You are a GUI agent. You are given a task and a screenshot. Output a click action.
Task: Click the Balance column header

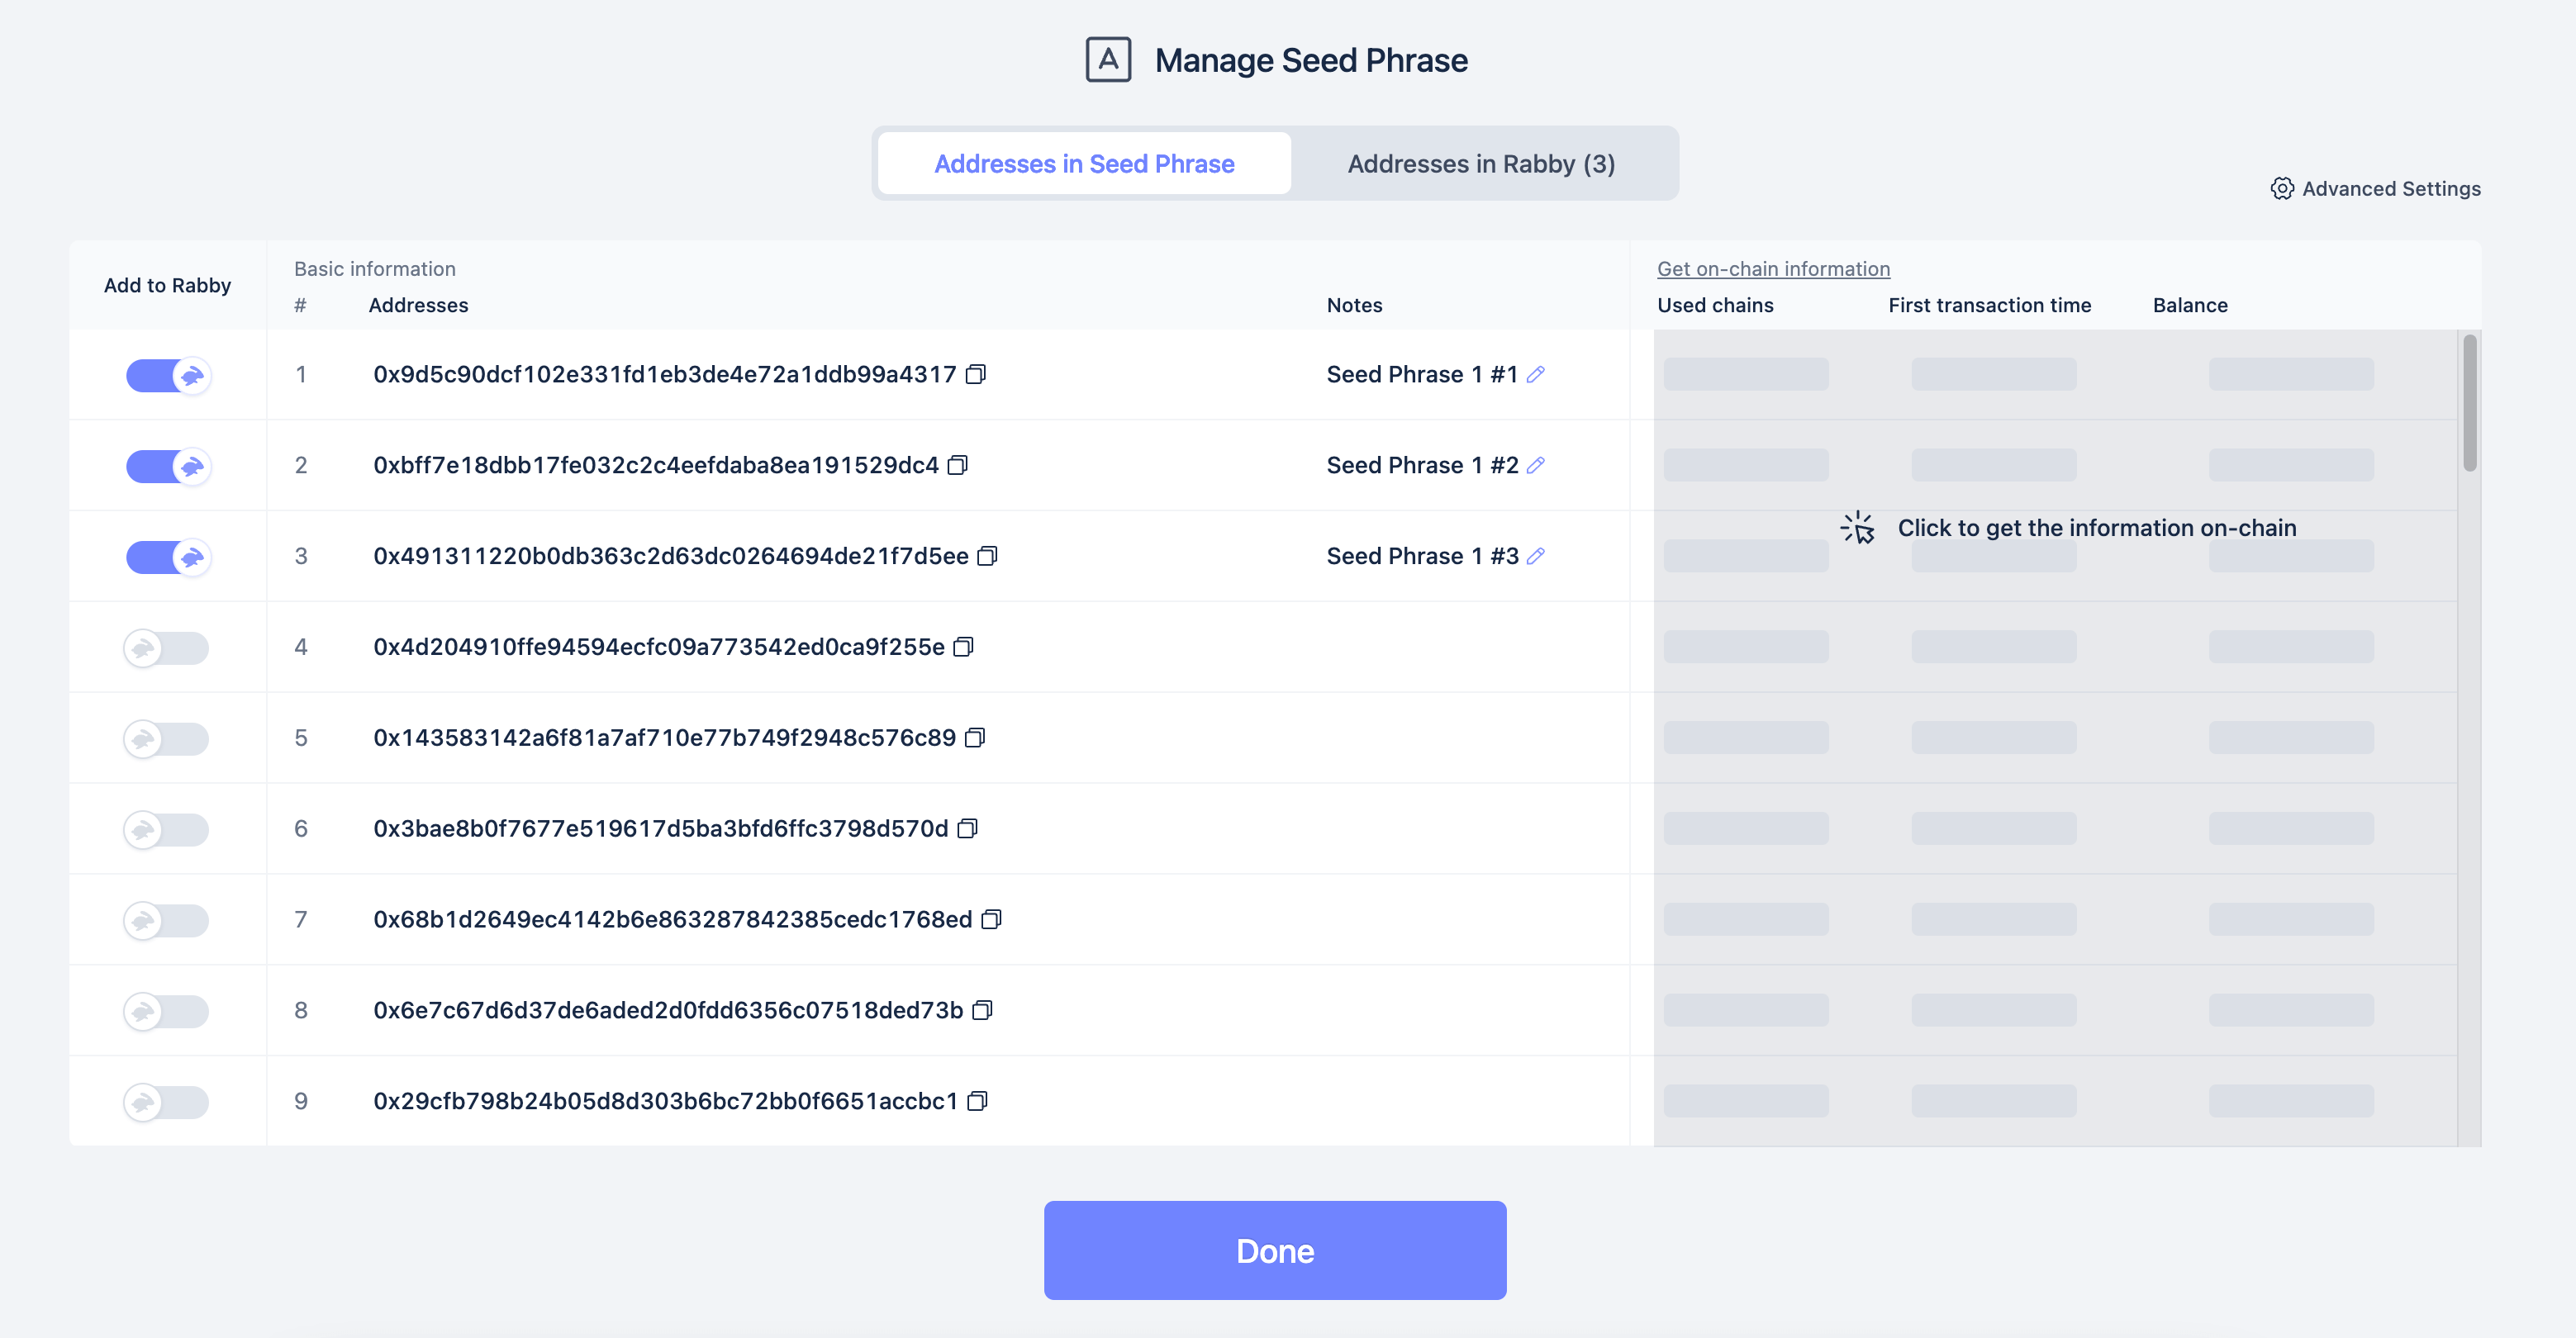point(2190,305)
